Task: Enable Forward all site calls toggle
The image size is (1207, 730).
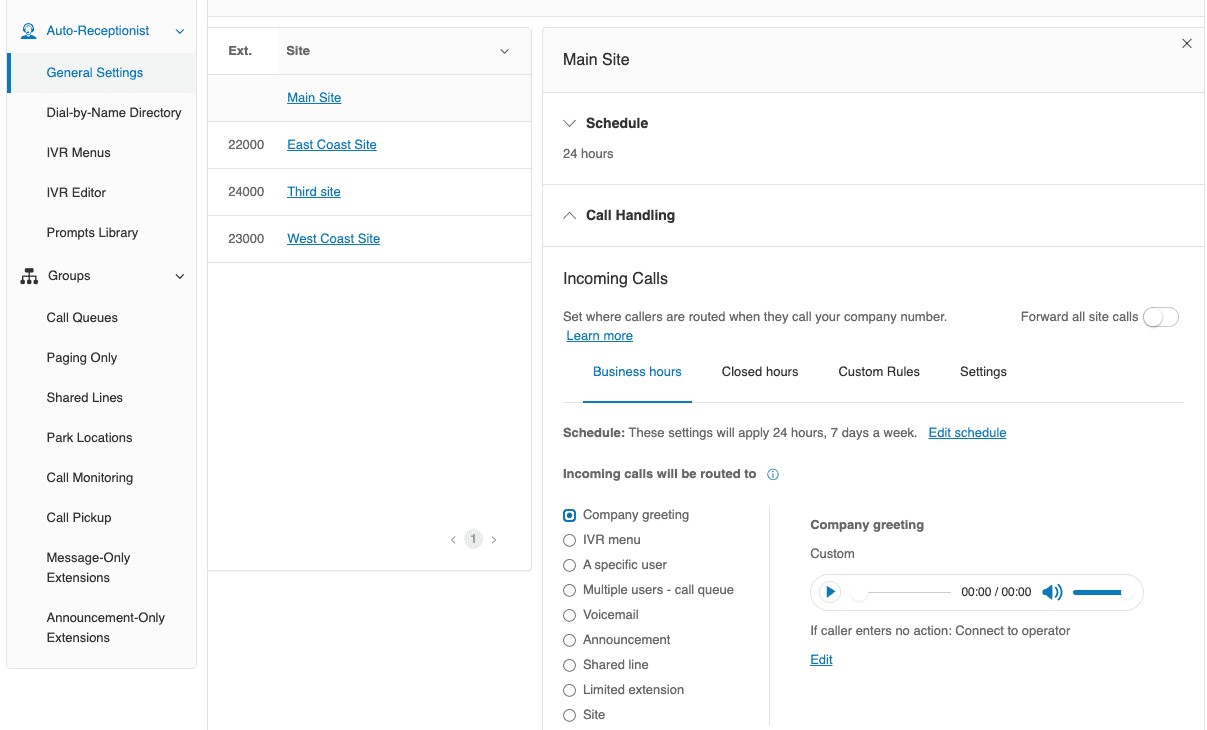Action: pos(1160,317)
